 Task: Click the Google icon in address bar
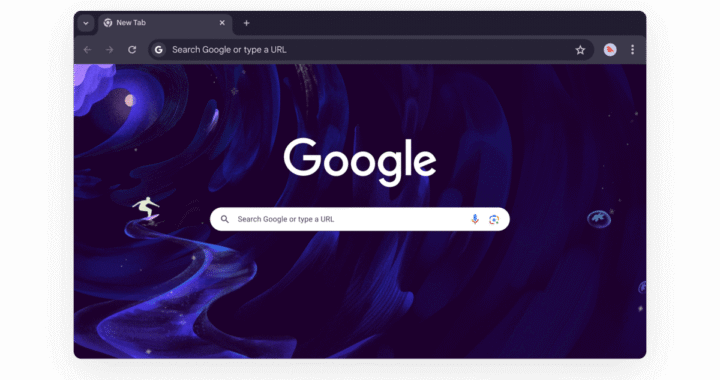point(159,50)
